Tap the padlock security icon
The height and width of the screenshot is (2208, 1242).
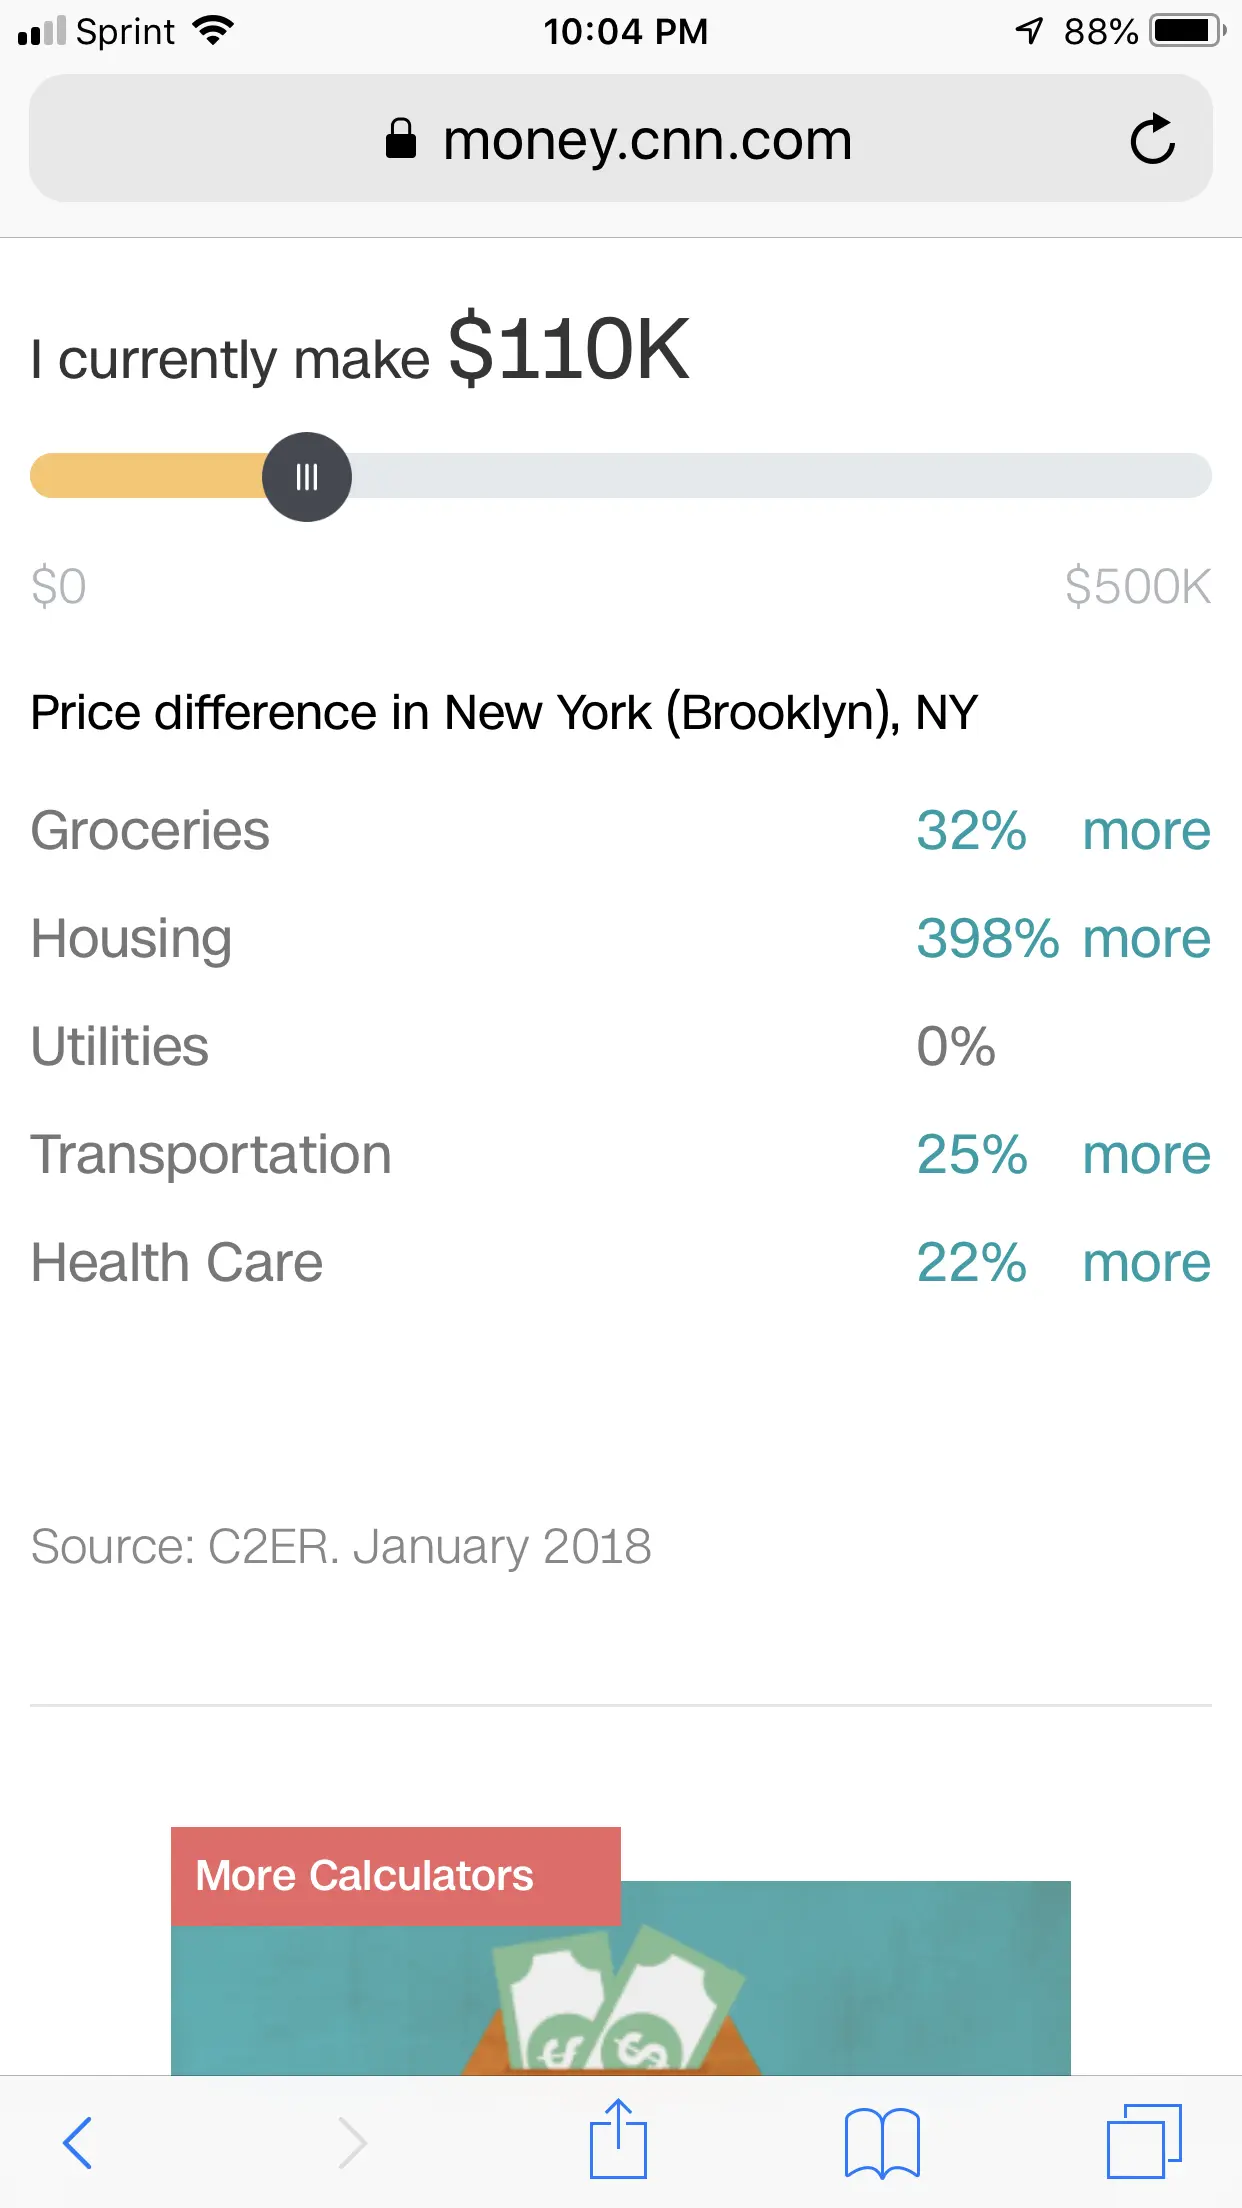pyautogui.click(x=401, y=139)
